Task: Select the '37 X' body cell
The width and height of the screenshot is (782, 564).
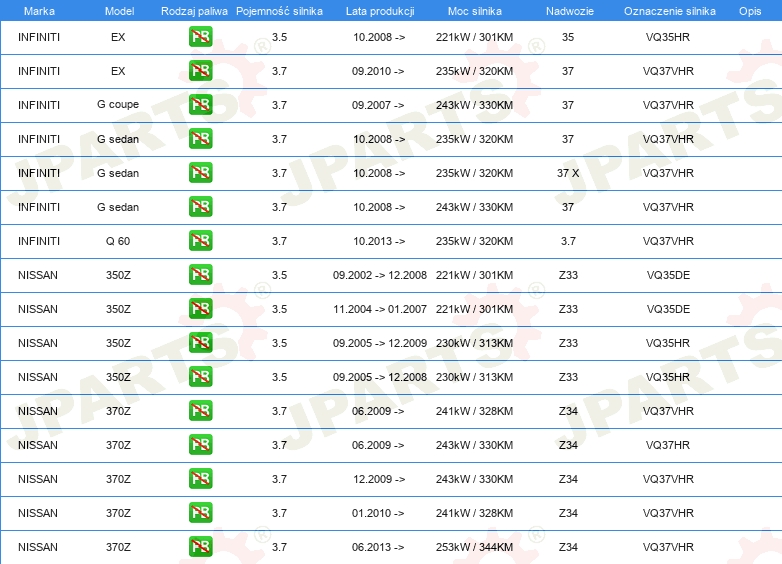Action: tap(568, 173)
